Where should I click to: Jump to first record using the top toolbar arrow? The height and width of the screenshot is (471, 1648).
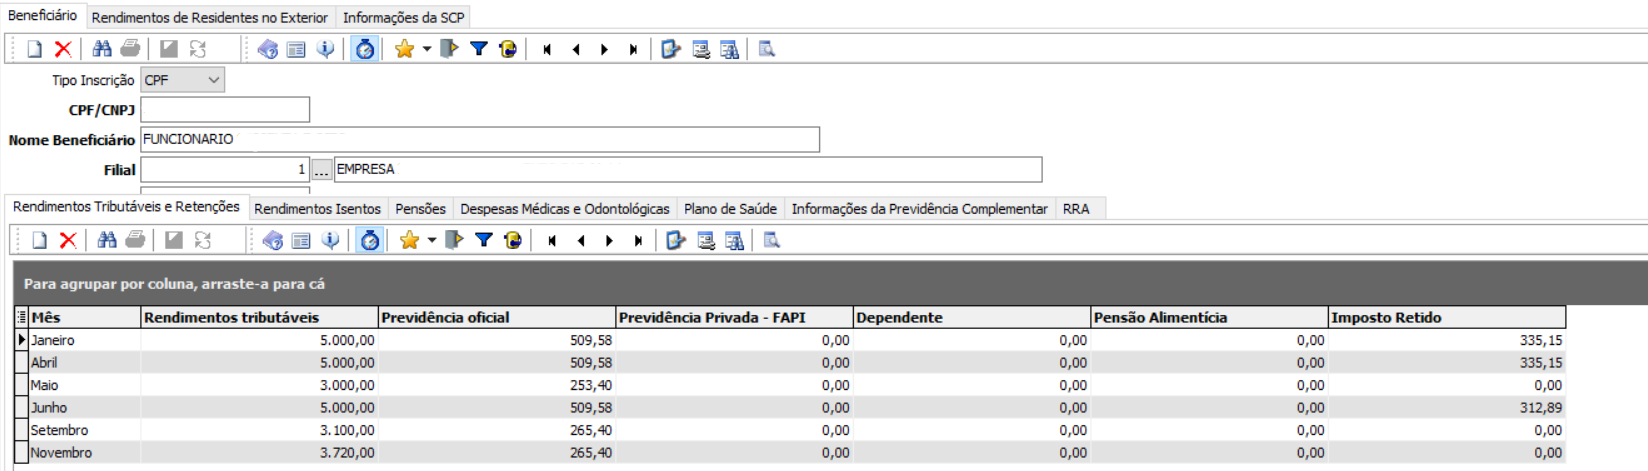tap(547, 50)
